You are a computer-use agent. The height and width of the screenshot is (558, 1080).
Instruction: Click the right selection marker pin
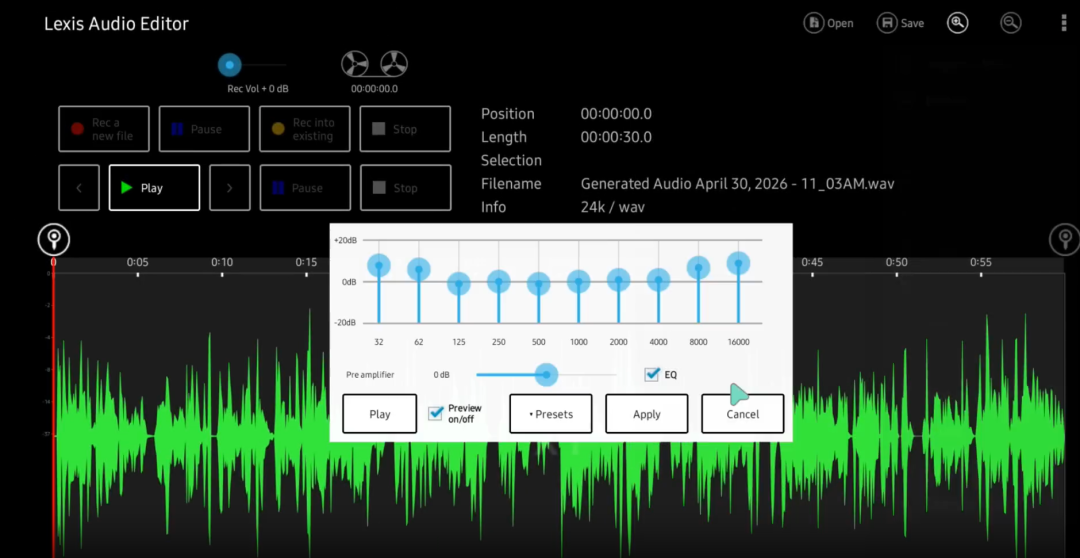(1065, 240)
